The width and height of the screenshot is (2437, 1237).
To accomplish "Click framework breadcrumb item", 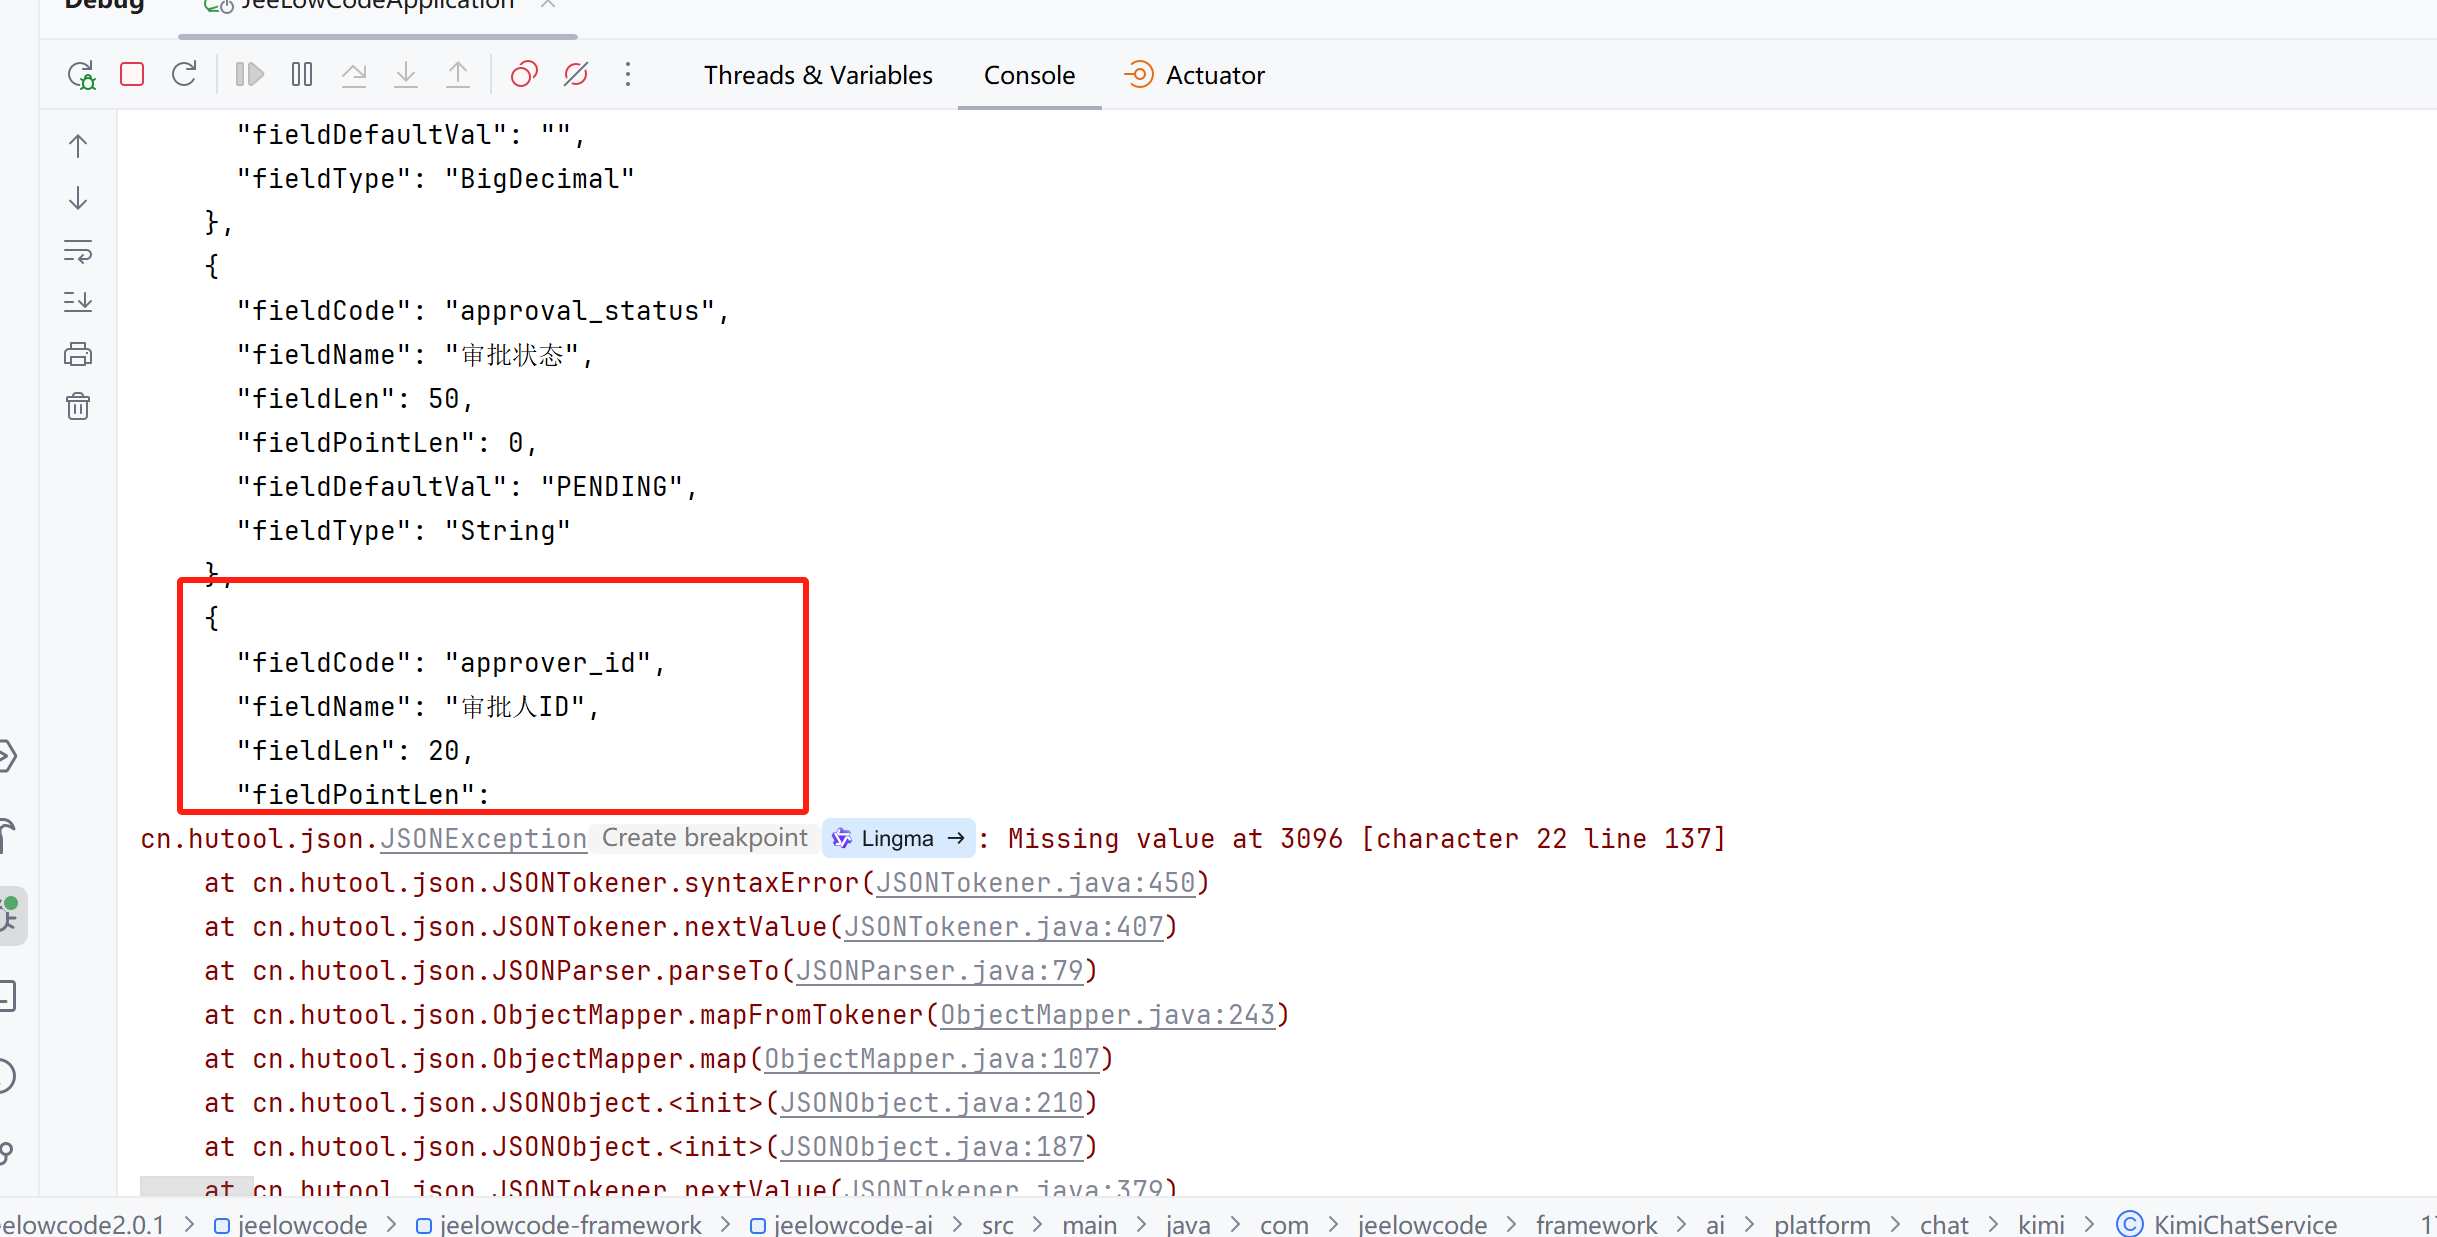I will click(1596, 1224).
